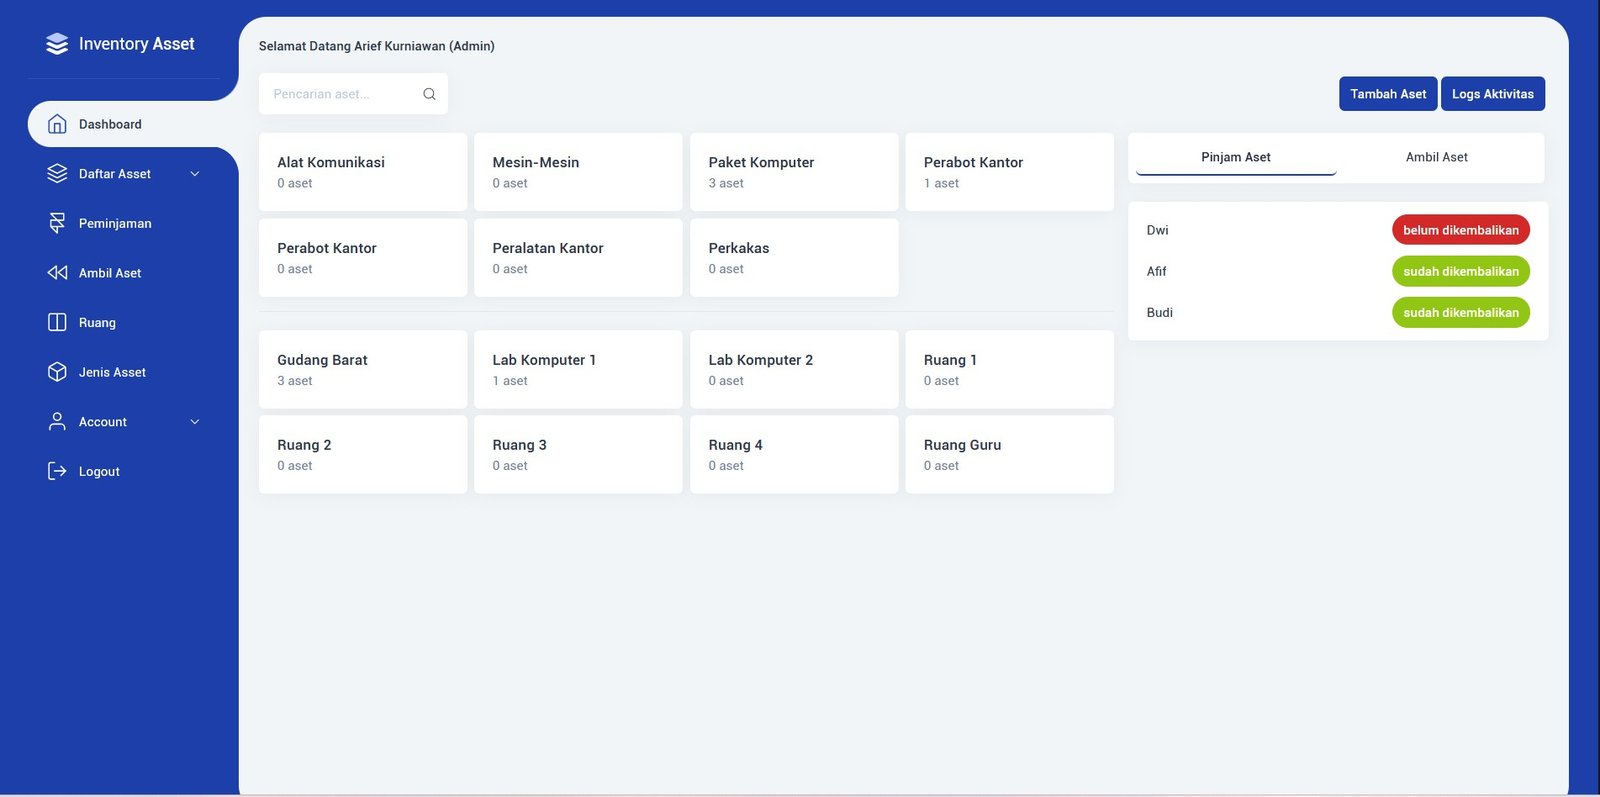Click the Jenis Asset box icon
The height and width of the screenshot is (797, 1600).
(x=57, y=372)
